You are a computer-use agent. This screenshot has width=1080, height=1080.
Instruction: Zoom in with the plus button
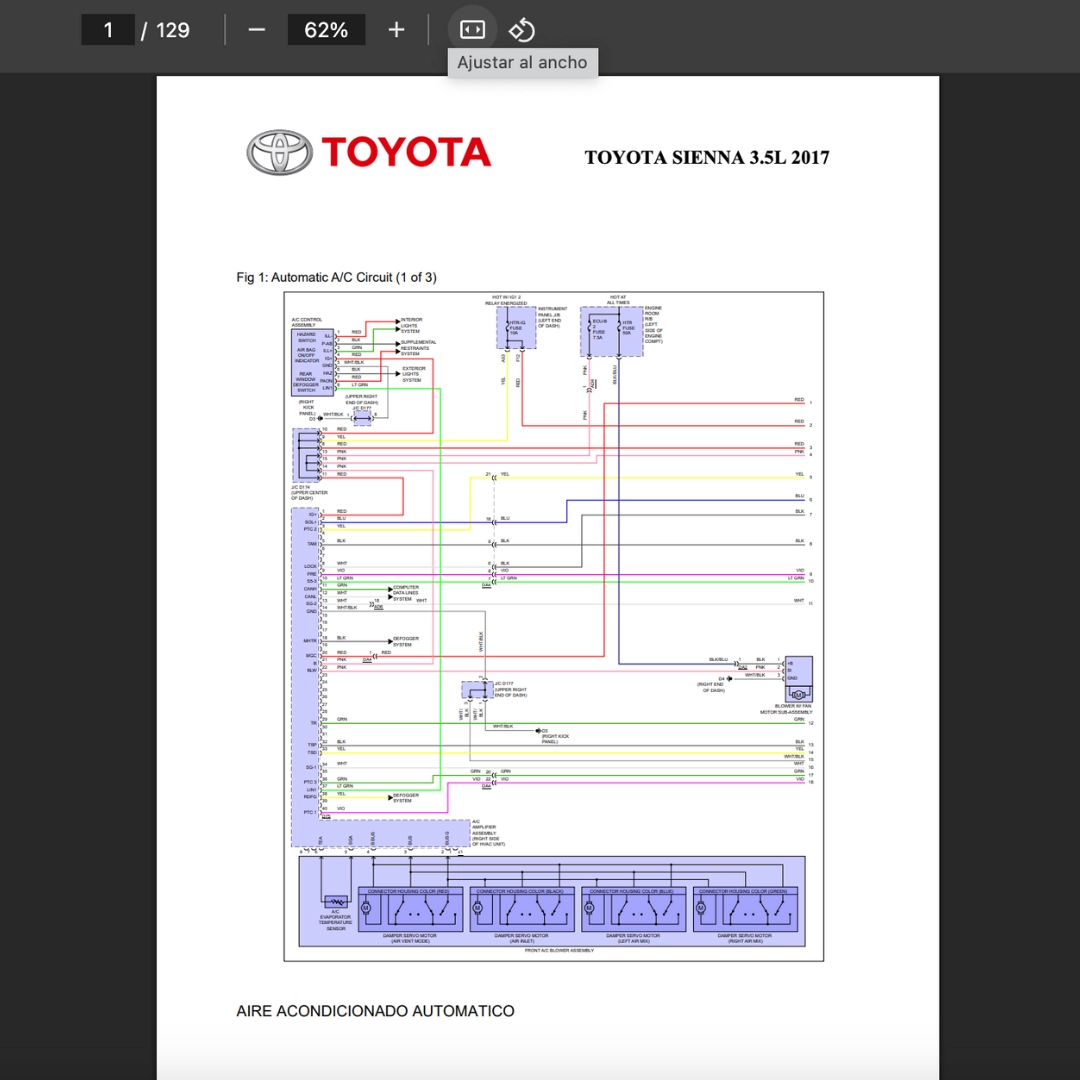pos(396,30)
